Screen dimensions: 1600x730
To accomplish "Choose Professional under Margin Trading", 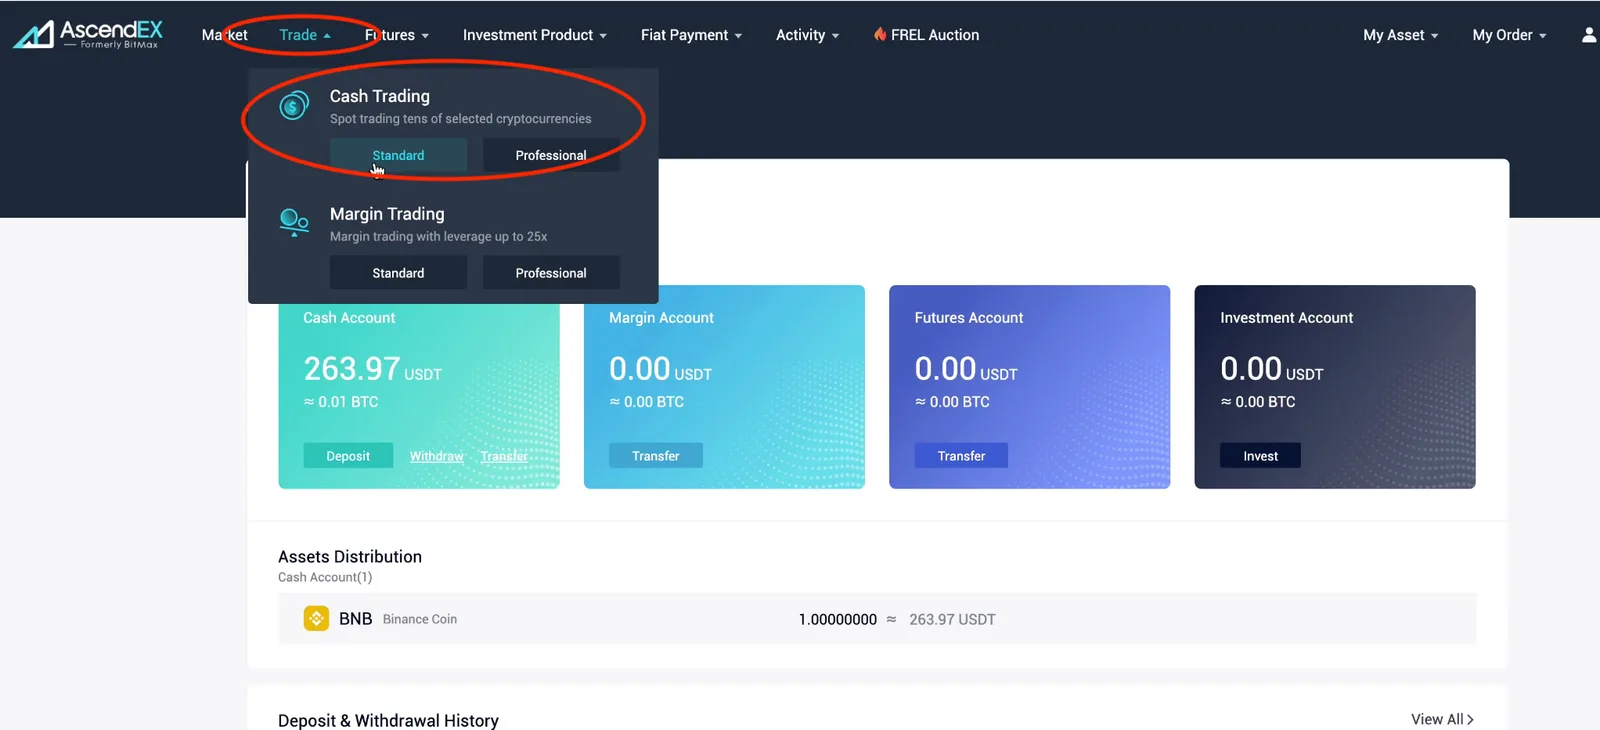I will [551, 273].
